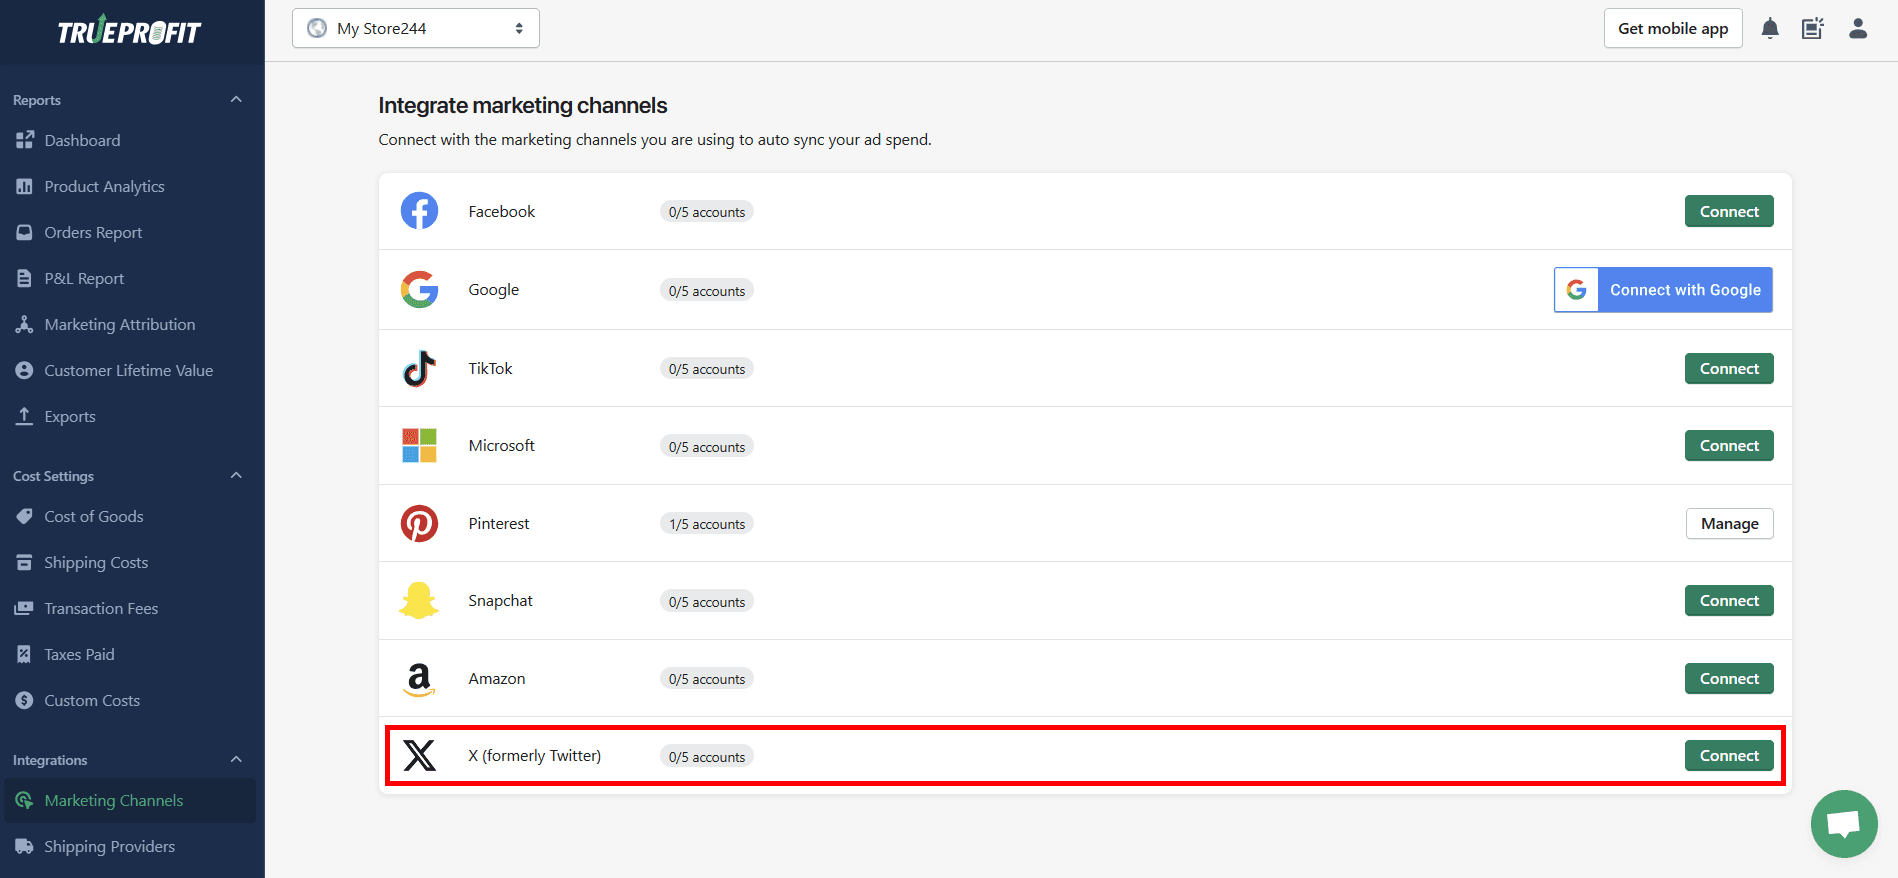Viewport: 1898px width, 878px height.
Task: Manage the Pinterest accounts
Action: tap(1729, 524)
